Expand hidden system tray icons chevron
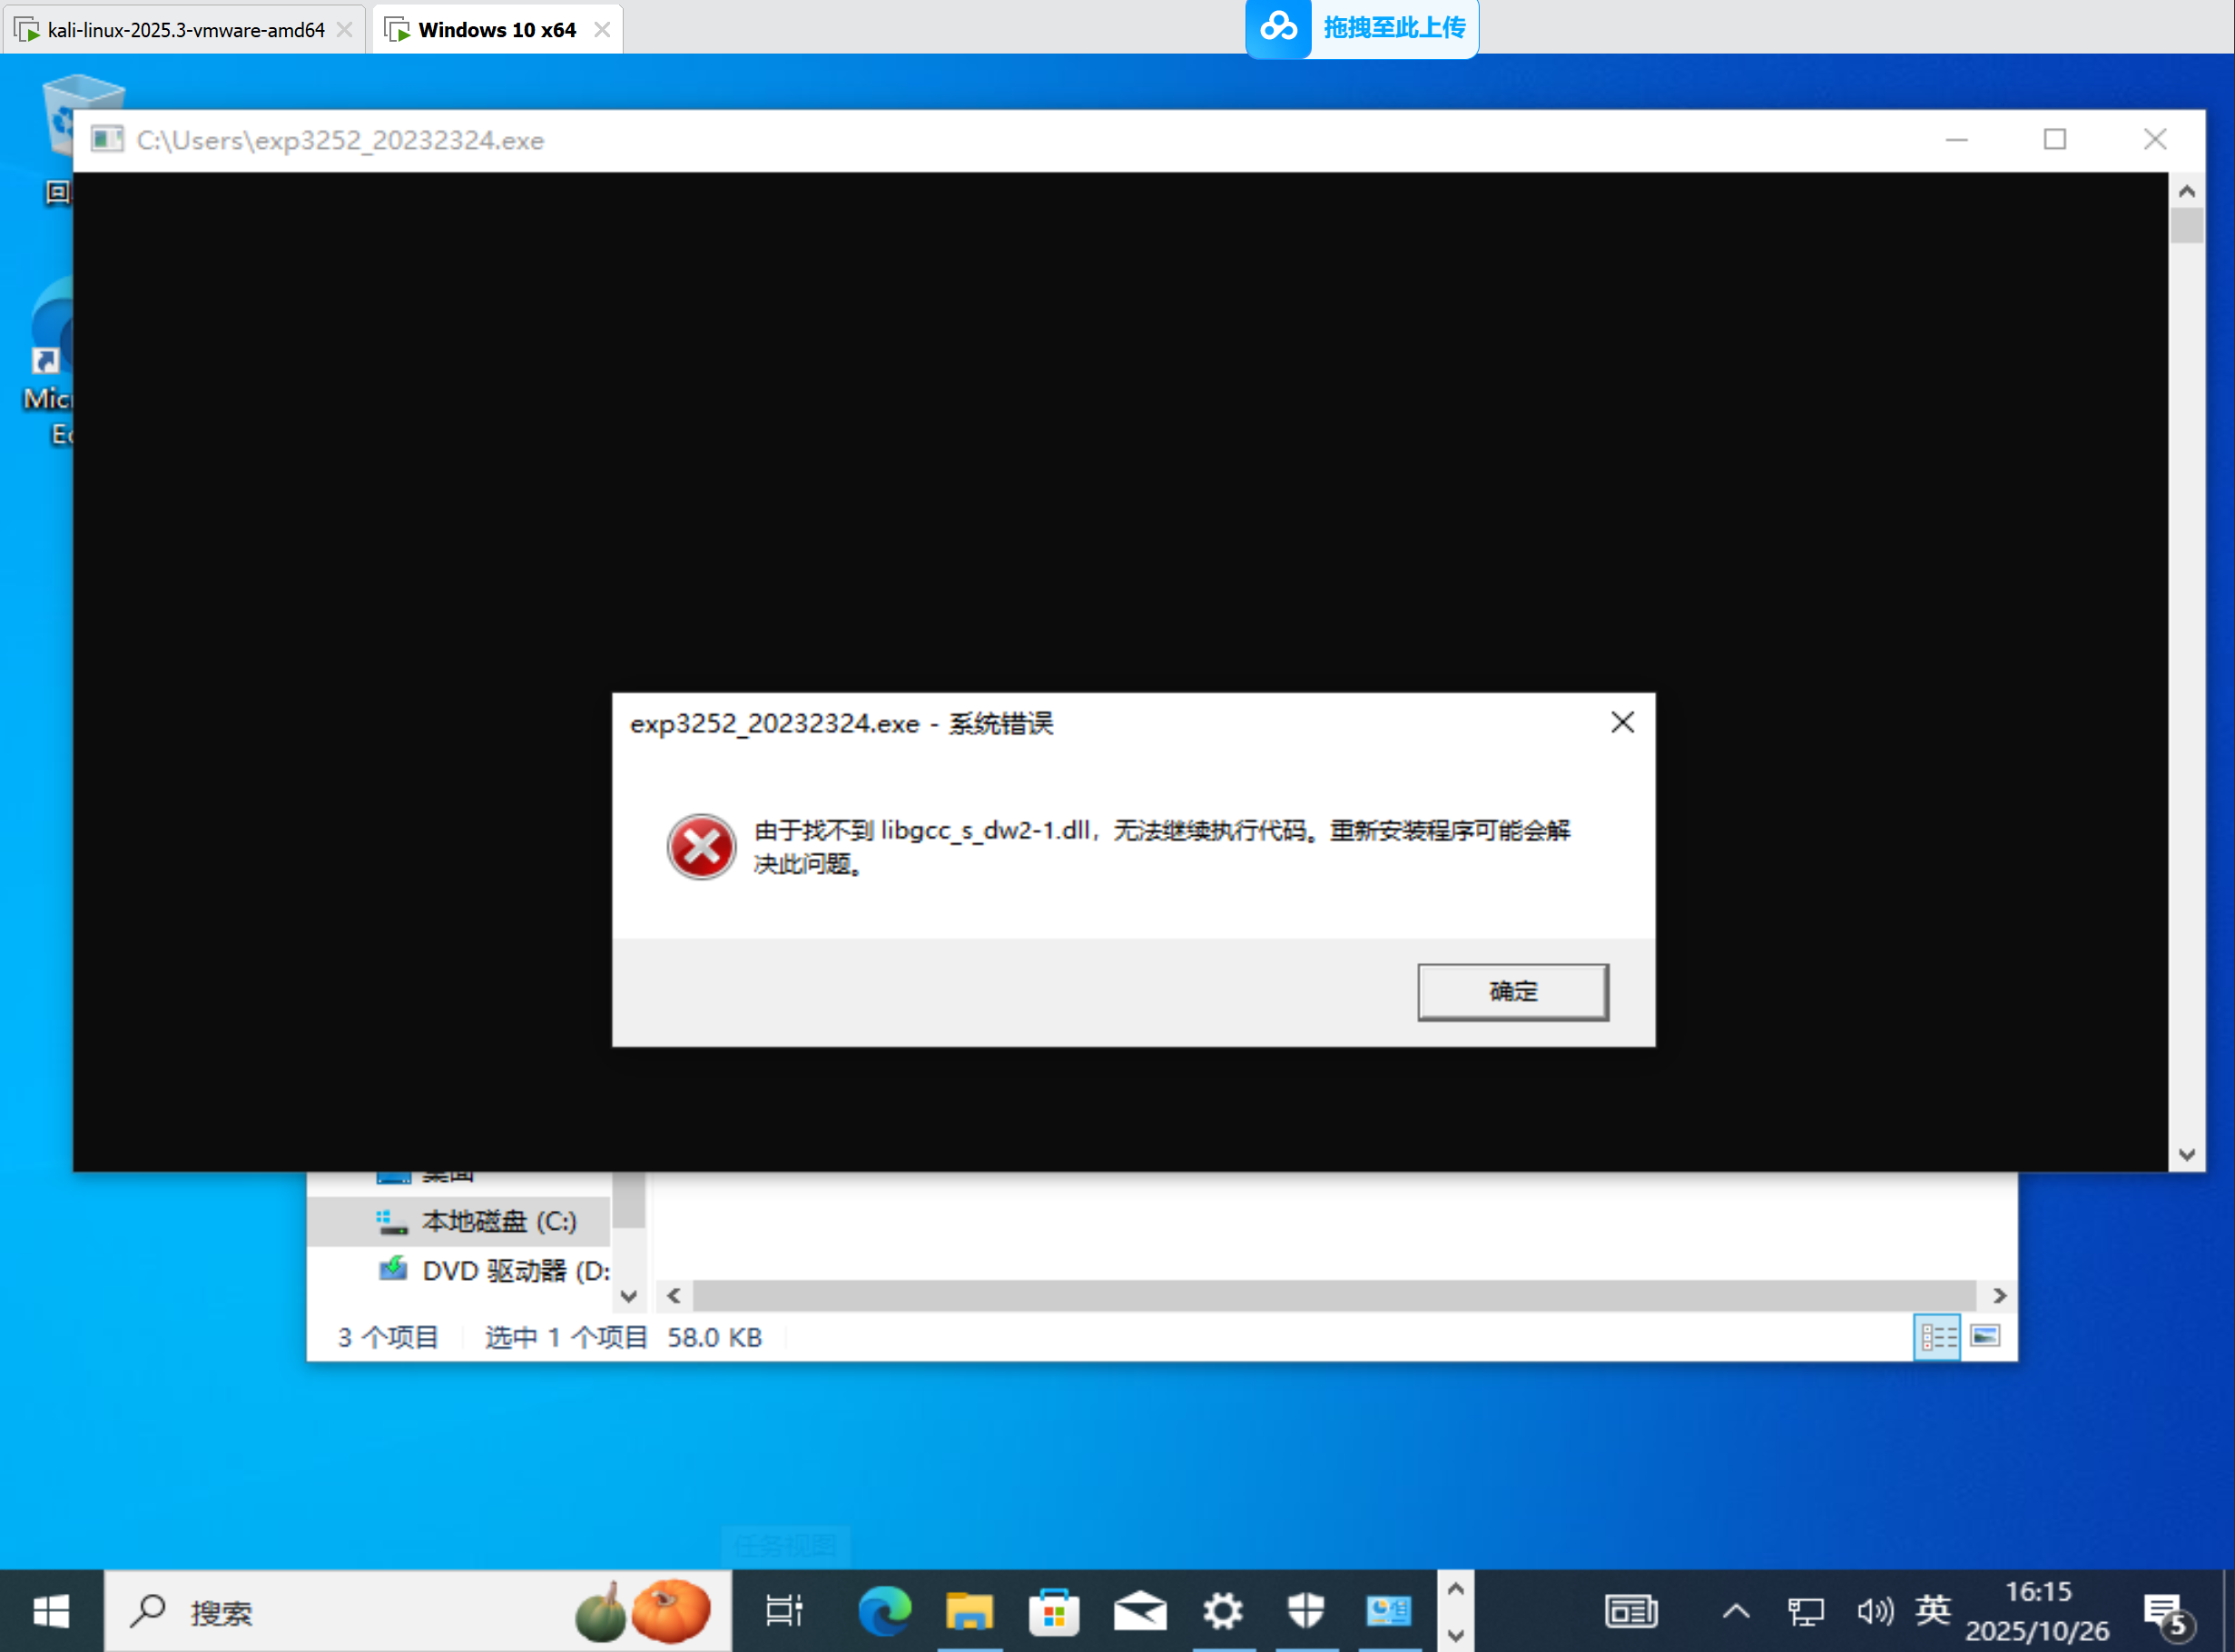 [x=1736, y=1611]
